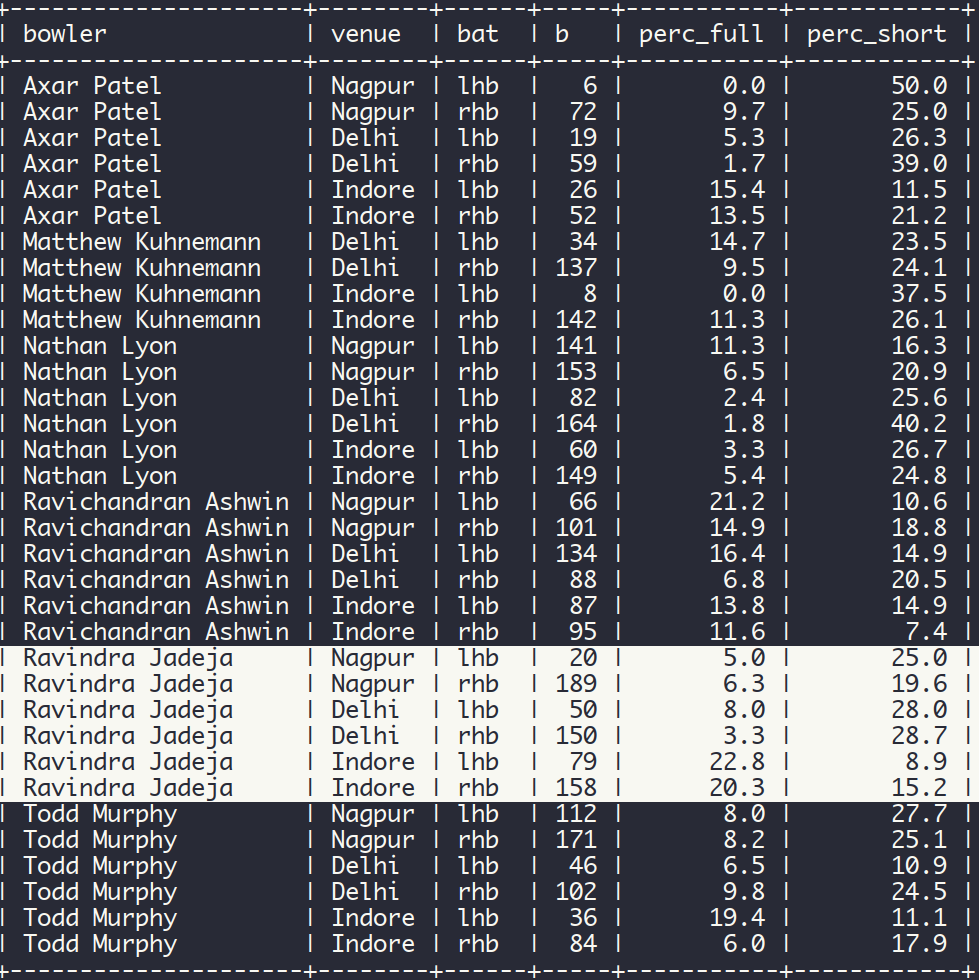Select the perc_full value 8.2
Viewport: 979px width, 980px height.
click(x=744, y=840)
